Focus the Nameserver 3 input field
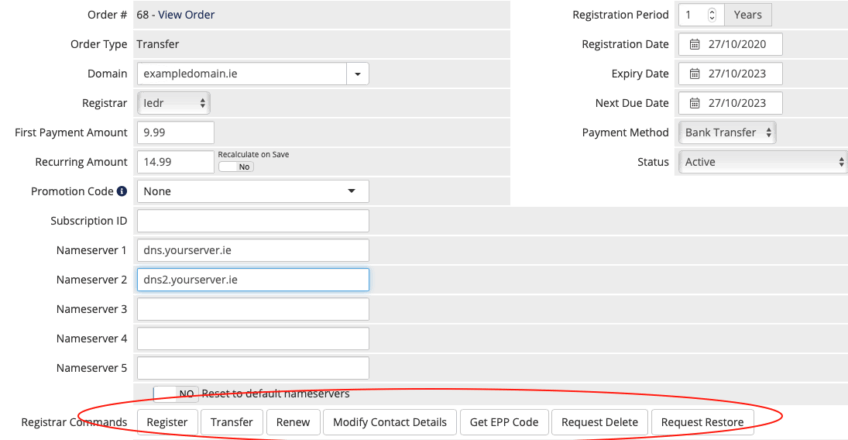 tap(253, 309)
